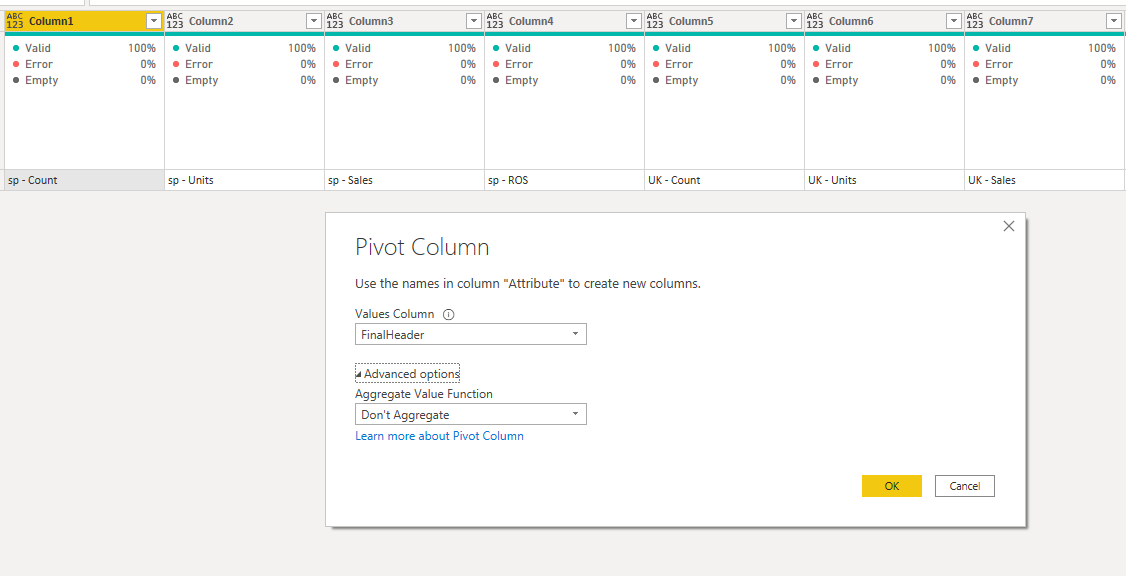
Task: Confirm the pivot with OK
Action: pos(892,486)
